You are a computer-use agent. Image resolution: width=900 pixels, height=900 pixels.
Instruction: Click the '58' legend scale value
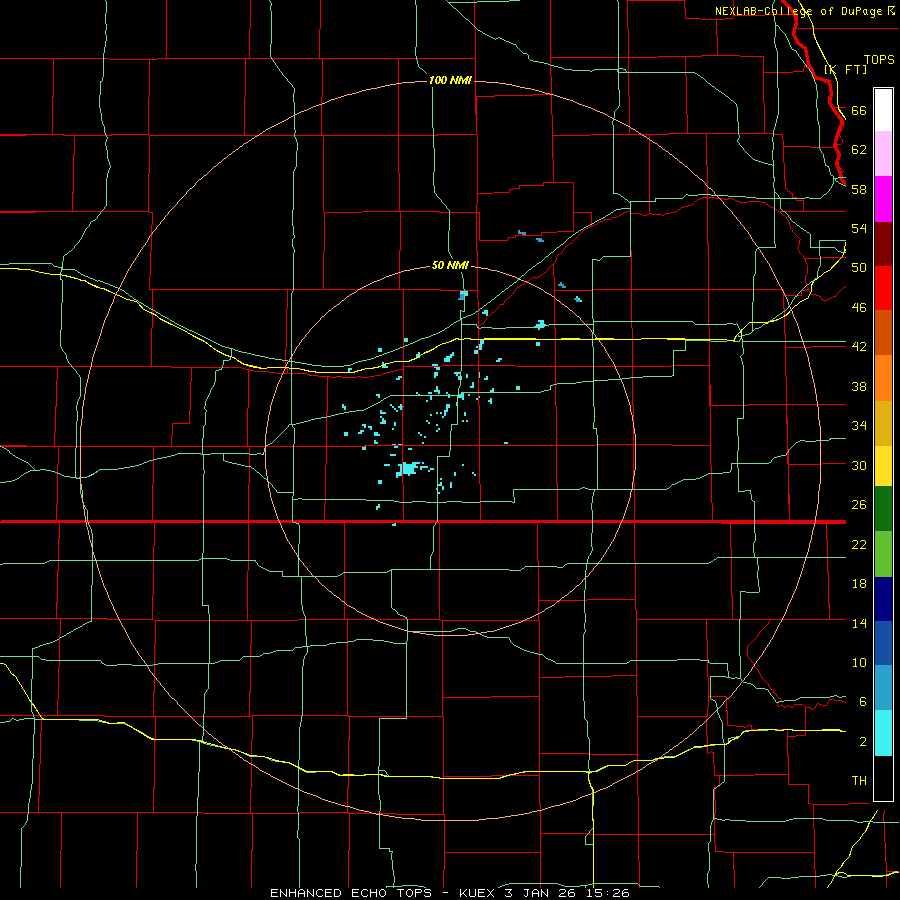pyautogui.click(x=859, y=189)
